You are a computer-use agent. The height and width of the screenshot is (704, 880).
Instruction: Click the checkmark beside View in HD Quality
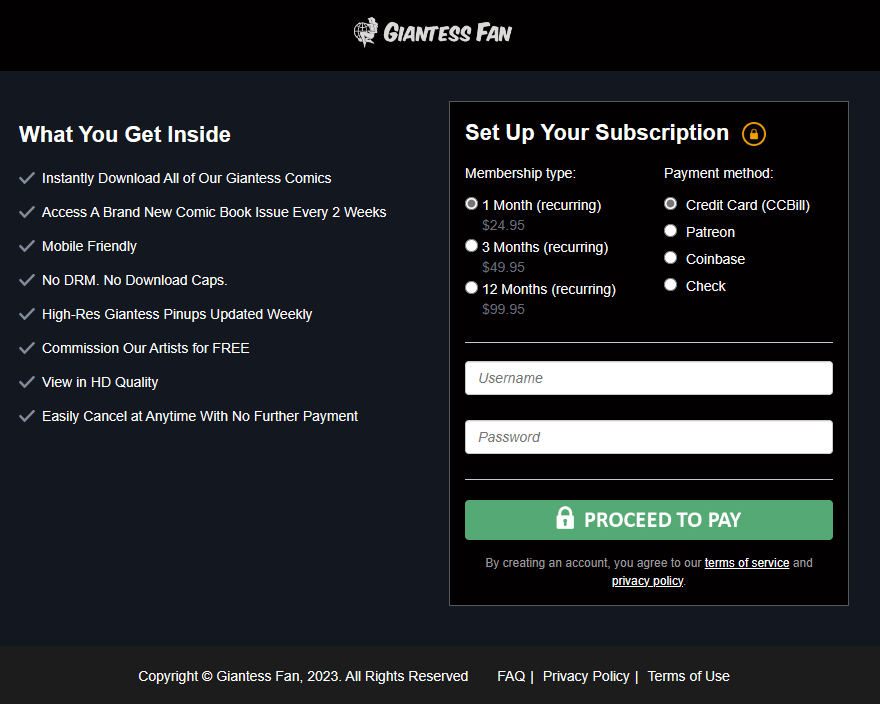27,382
